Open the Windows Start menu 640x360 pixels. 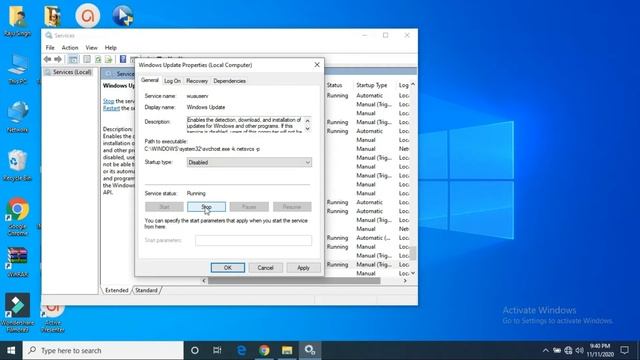click(11, 350)
